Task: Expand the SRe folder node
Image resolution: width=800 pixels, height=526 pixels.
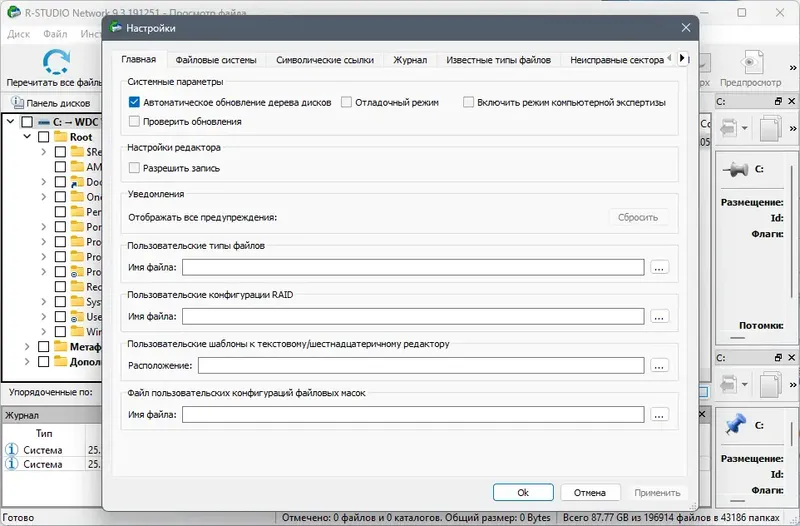Action: (x=44, y=152)
